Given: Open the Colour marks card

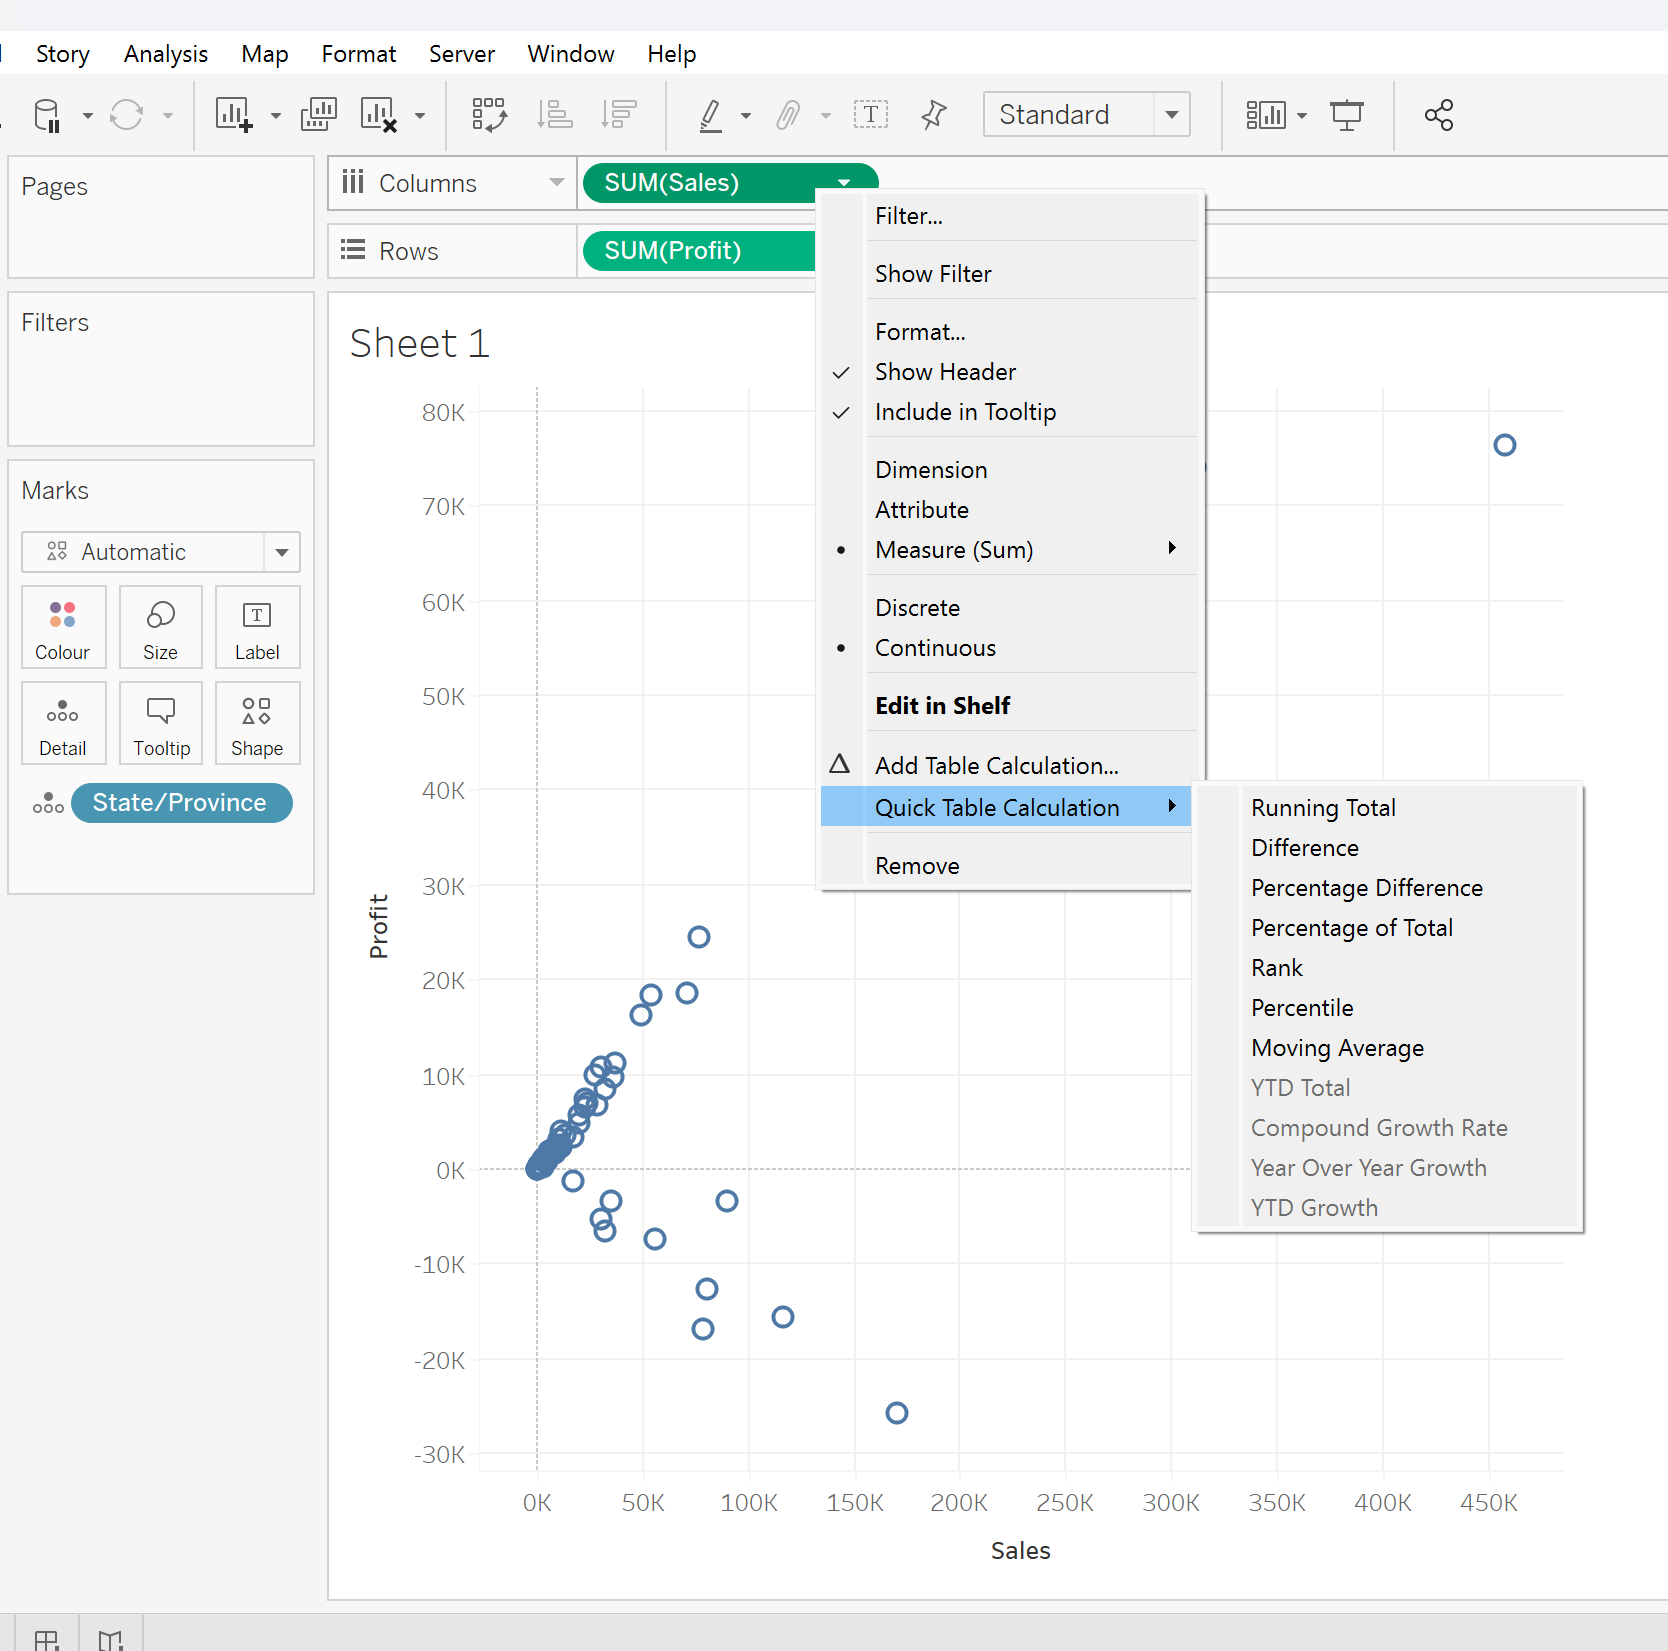Looking at the screenshot, I should (x=63, y=628).
